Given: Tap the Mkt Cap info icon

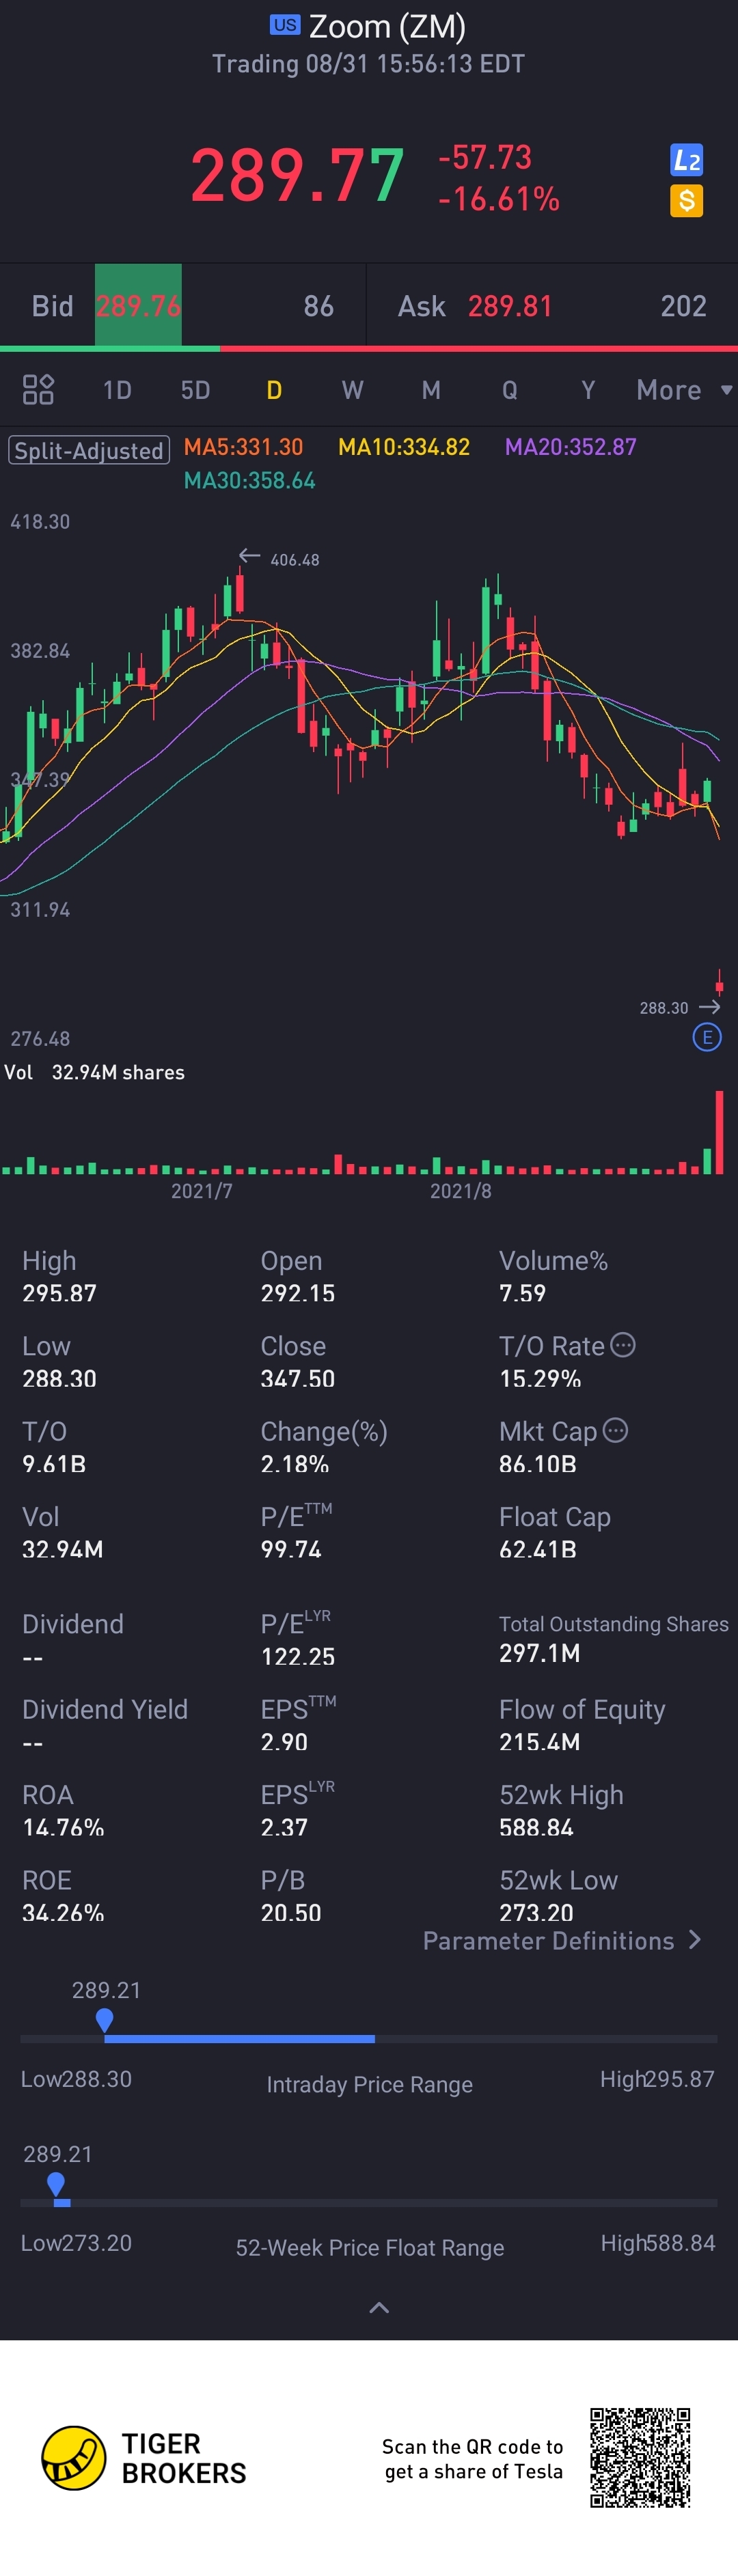Looking at the screenshot, I should coord(616,1430).
